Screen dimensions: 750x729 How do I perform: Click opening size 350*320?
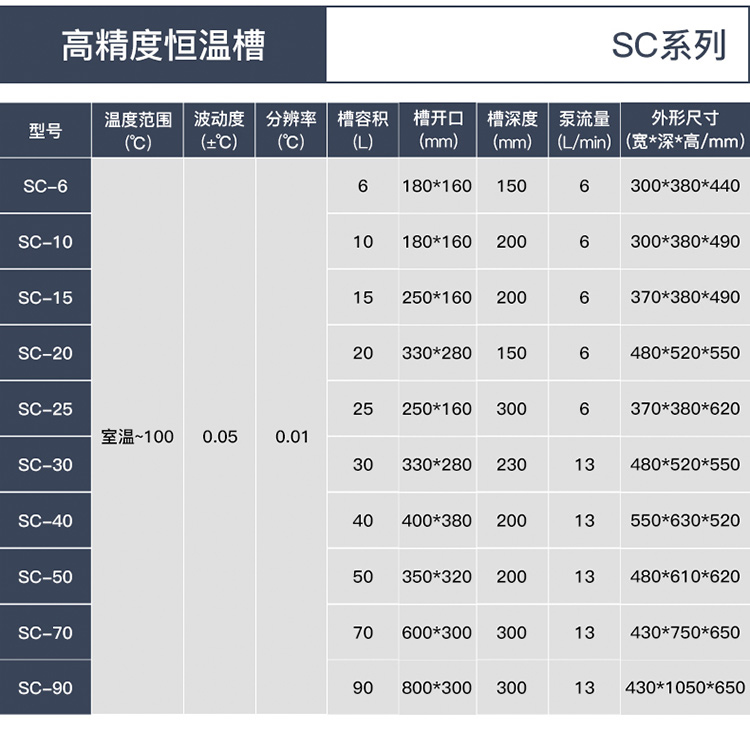pos(437,576)
